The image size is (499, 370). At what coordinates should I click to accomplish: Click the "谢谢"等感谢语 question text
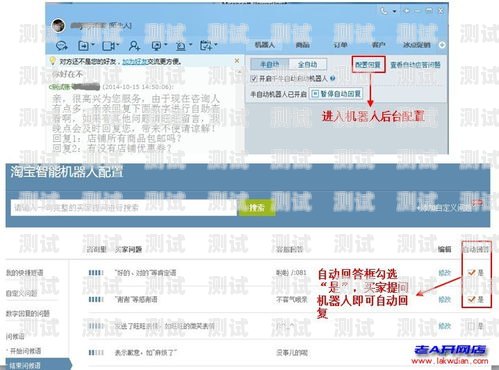(136, 299)
